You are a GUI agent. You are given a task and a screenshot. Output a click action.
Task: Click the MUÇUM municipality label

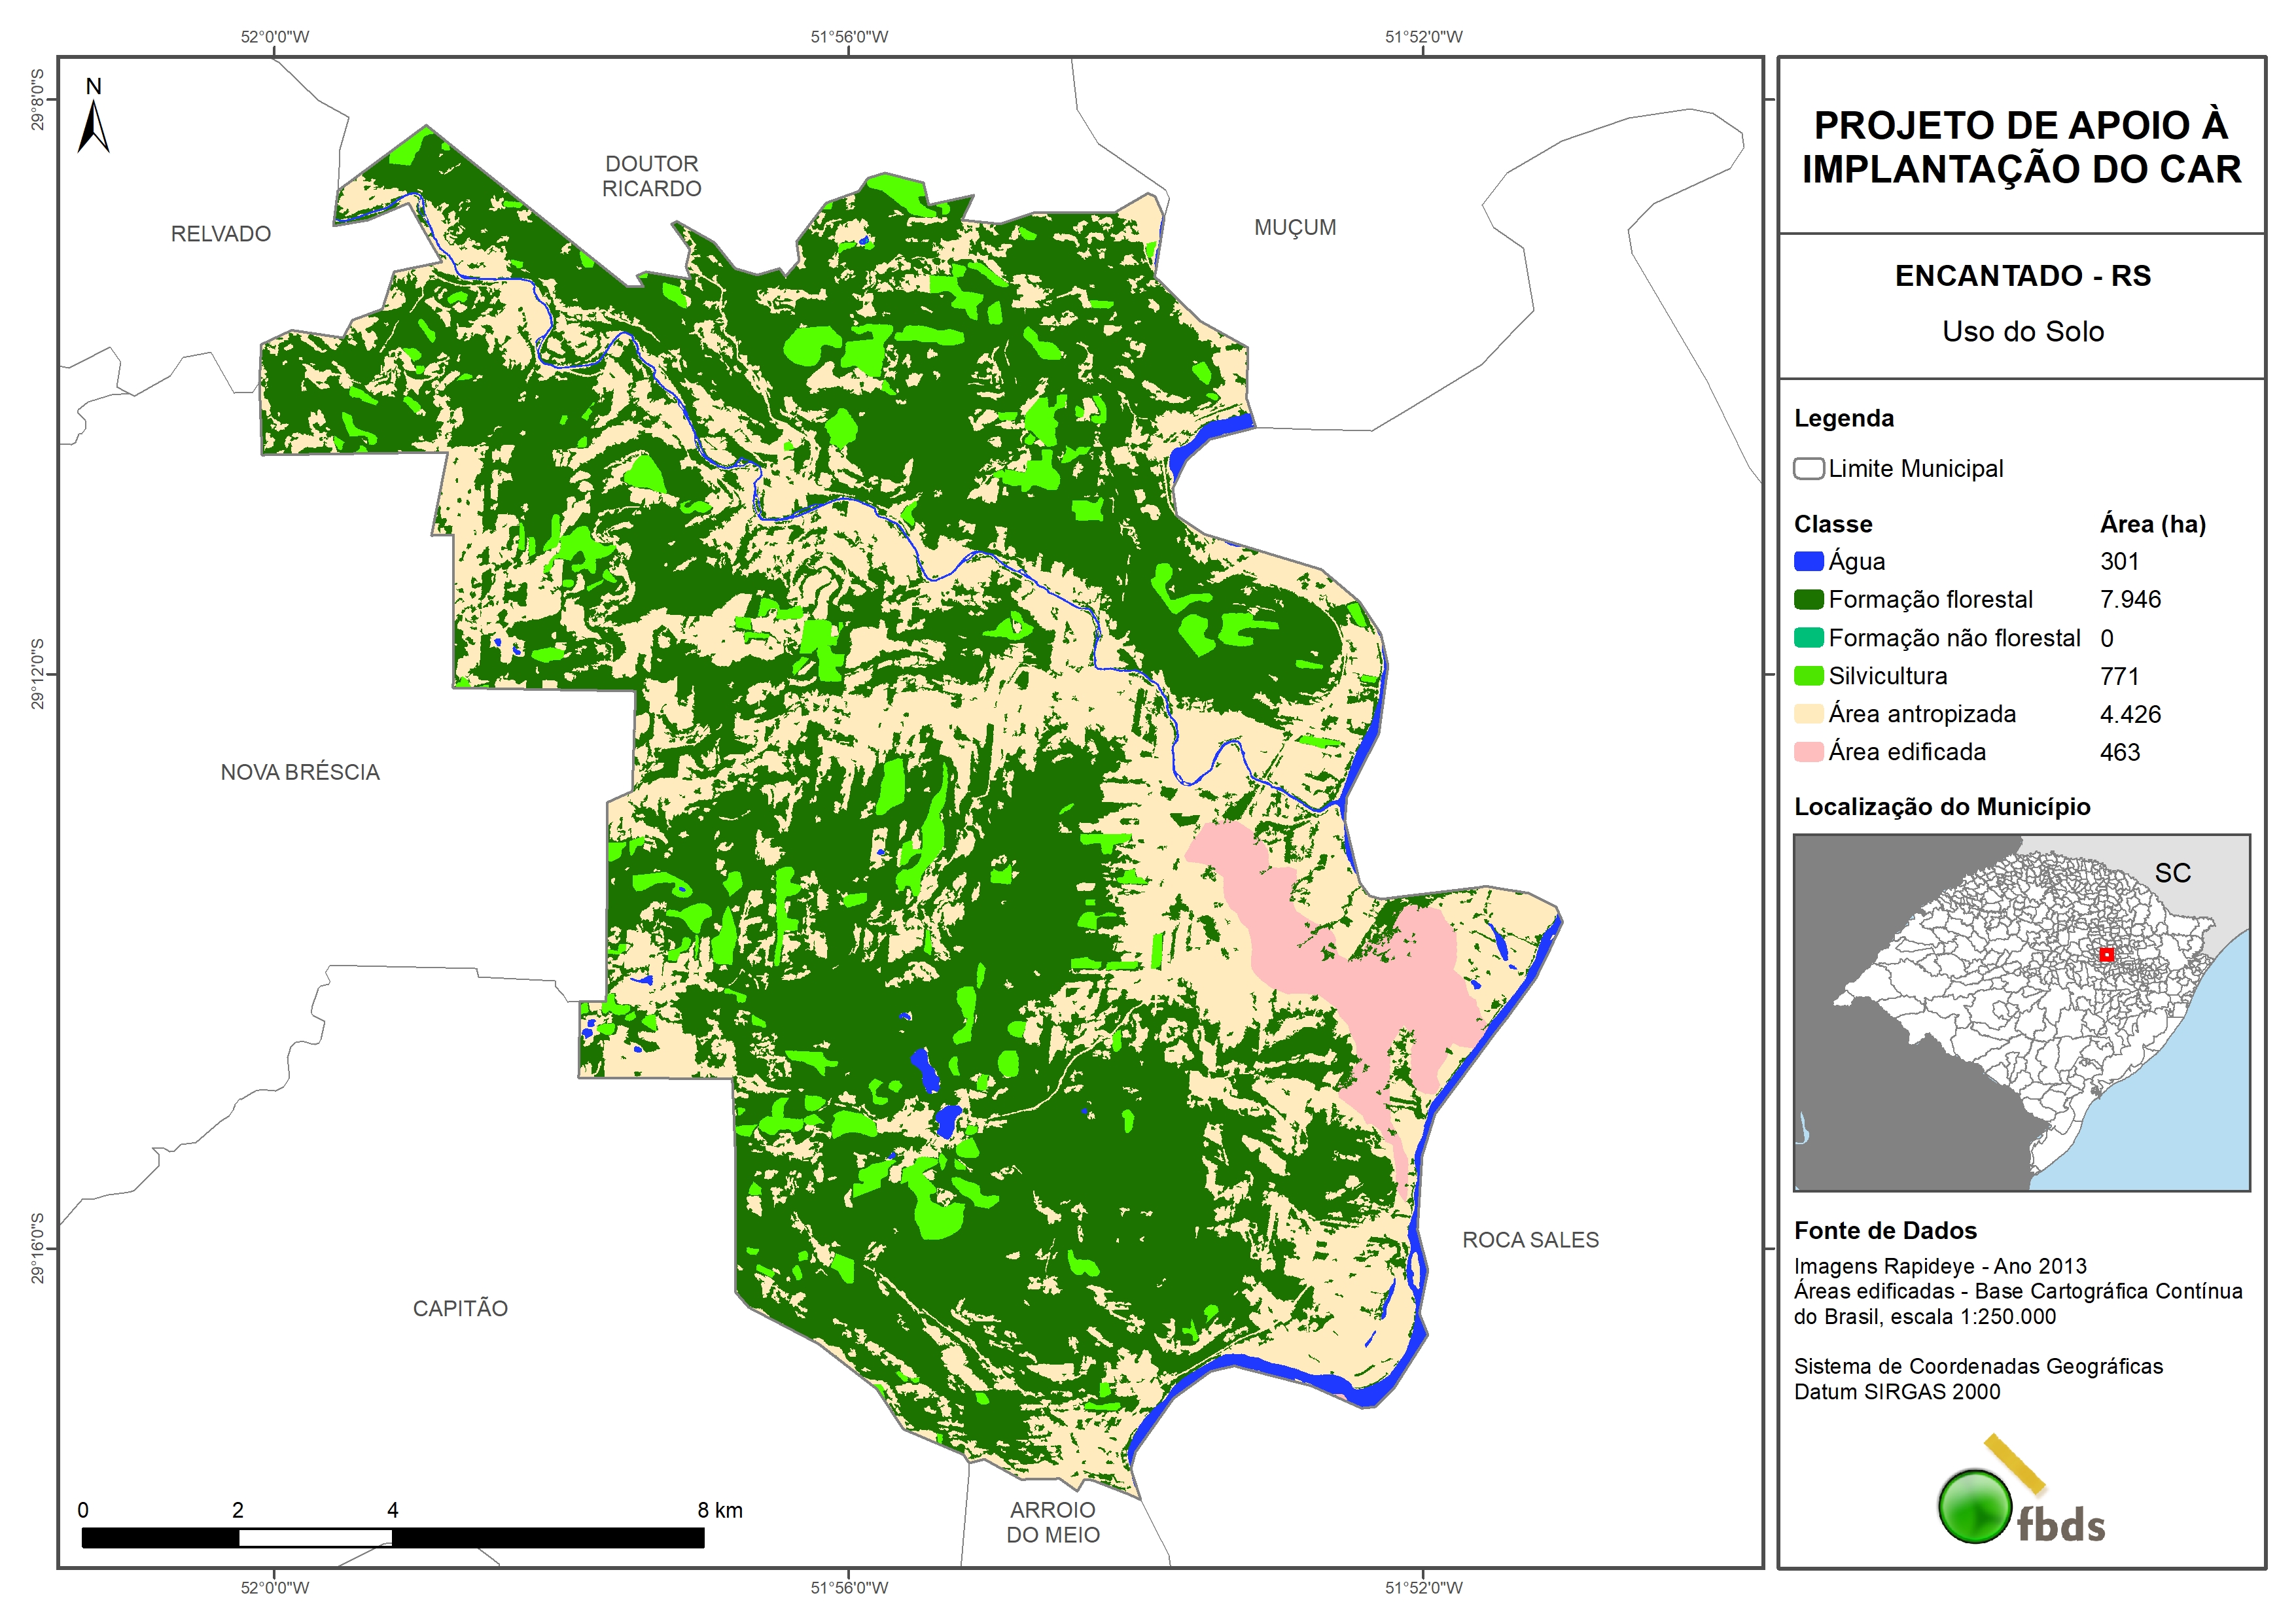[x=1295, y=228]
